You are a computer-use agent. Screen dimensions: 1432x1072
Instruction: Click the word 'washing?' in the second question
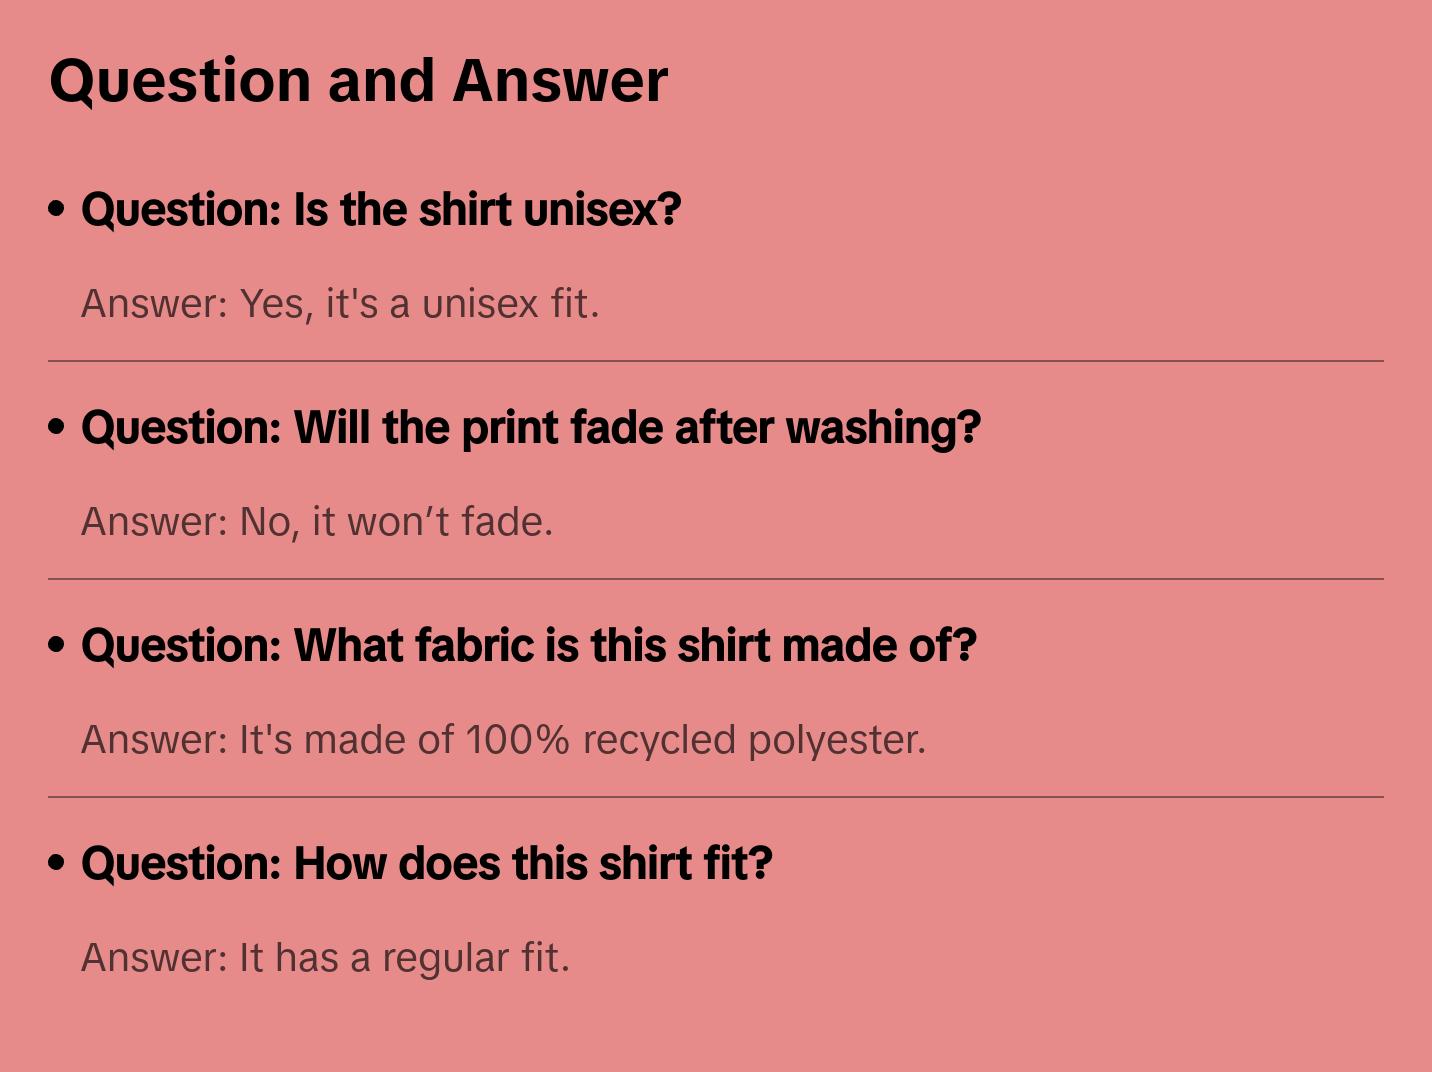click(883, 428)
